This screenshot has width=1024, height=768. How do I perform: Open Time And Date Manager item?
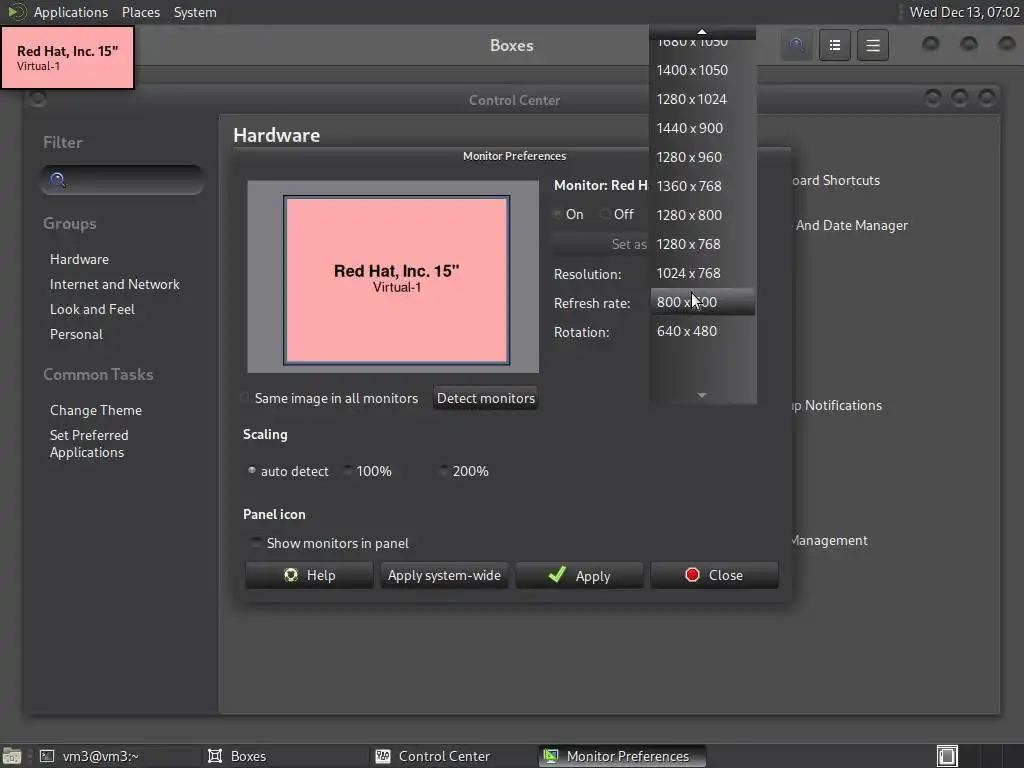pyautogui.click(x=851, y=225)
